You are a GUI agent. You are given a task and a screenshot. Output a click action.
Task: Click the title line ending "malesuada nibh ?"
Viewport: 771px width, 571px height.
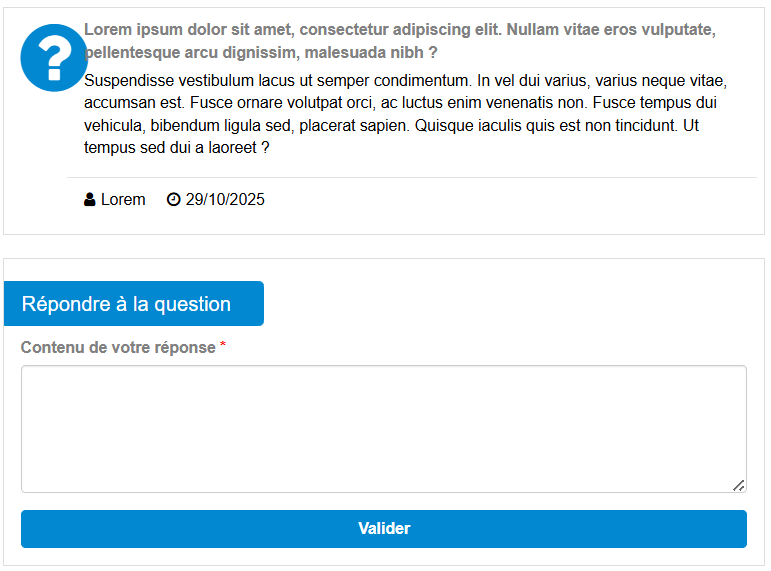point(260,52)
